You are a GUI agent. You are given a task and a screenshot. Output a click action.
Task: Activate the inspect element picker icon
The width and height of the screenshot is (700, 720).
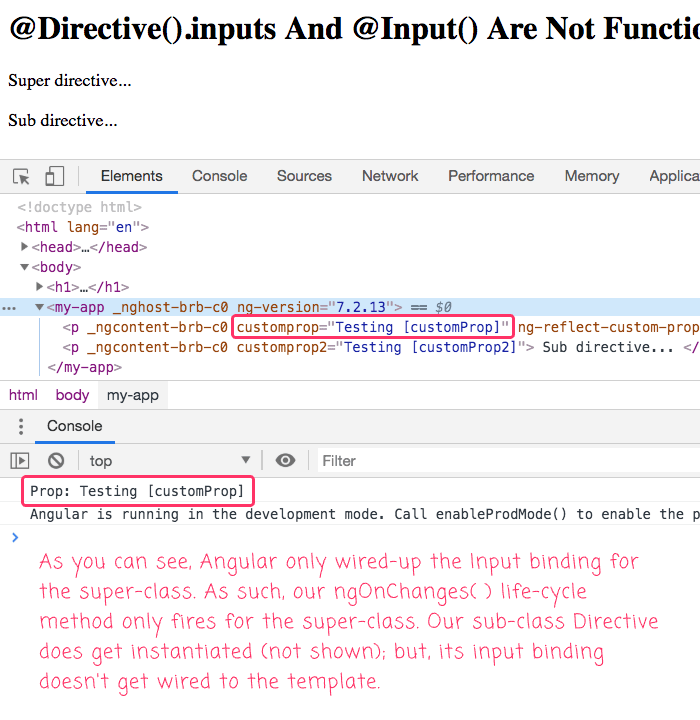[x=21, y=176]
